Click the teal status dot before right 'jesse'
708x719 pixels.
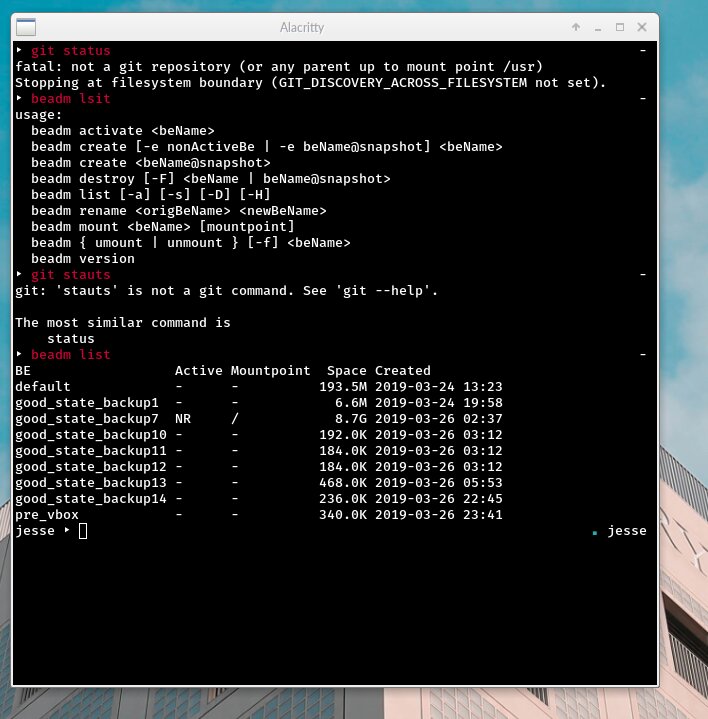595,533
